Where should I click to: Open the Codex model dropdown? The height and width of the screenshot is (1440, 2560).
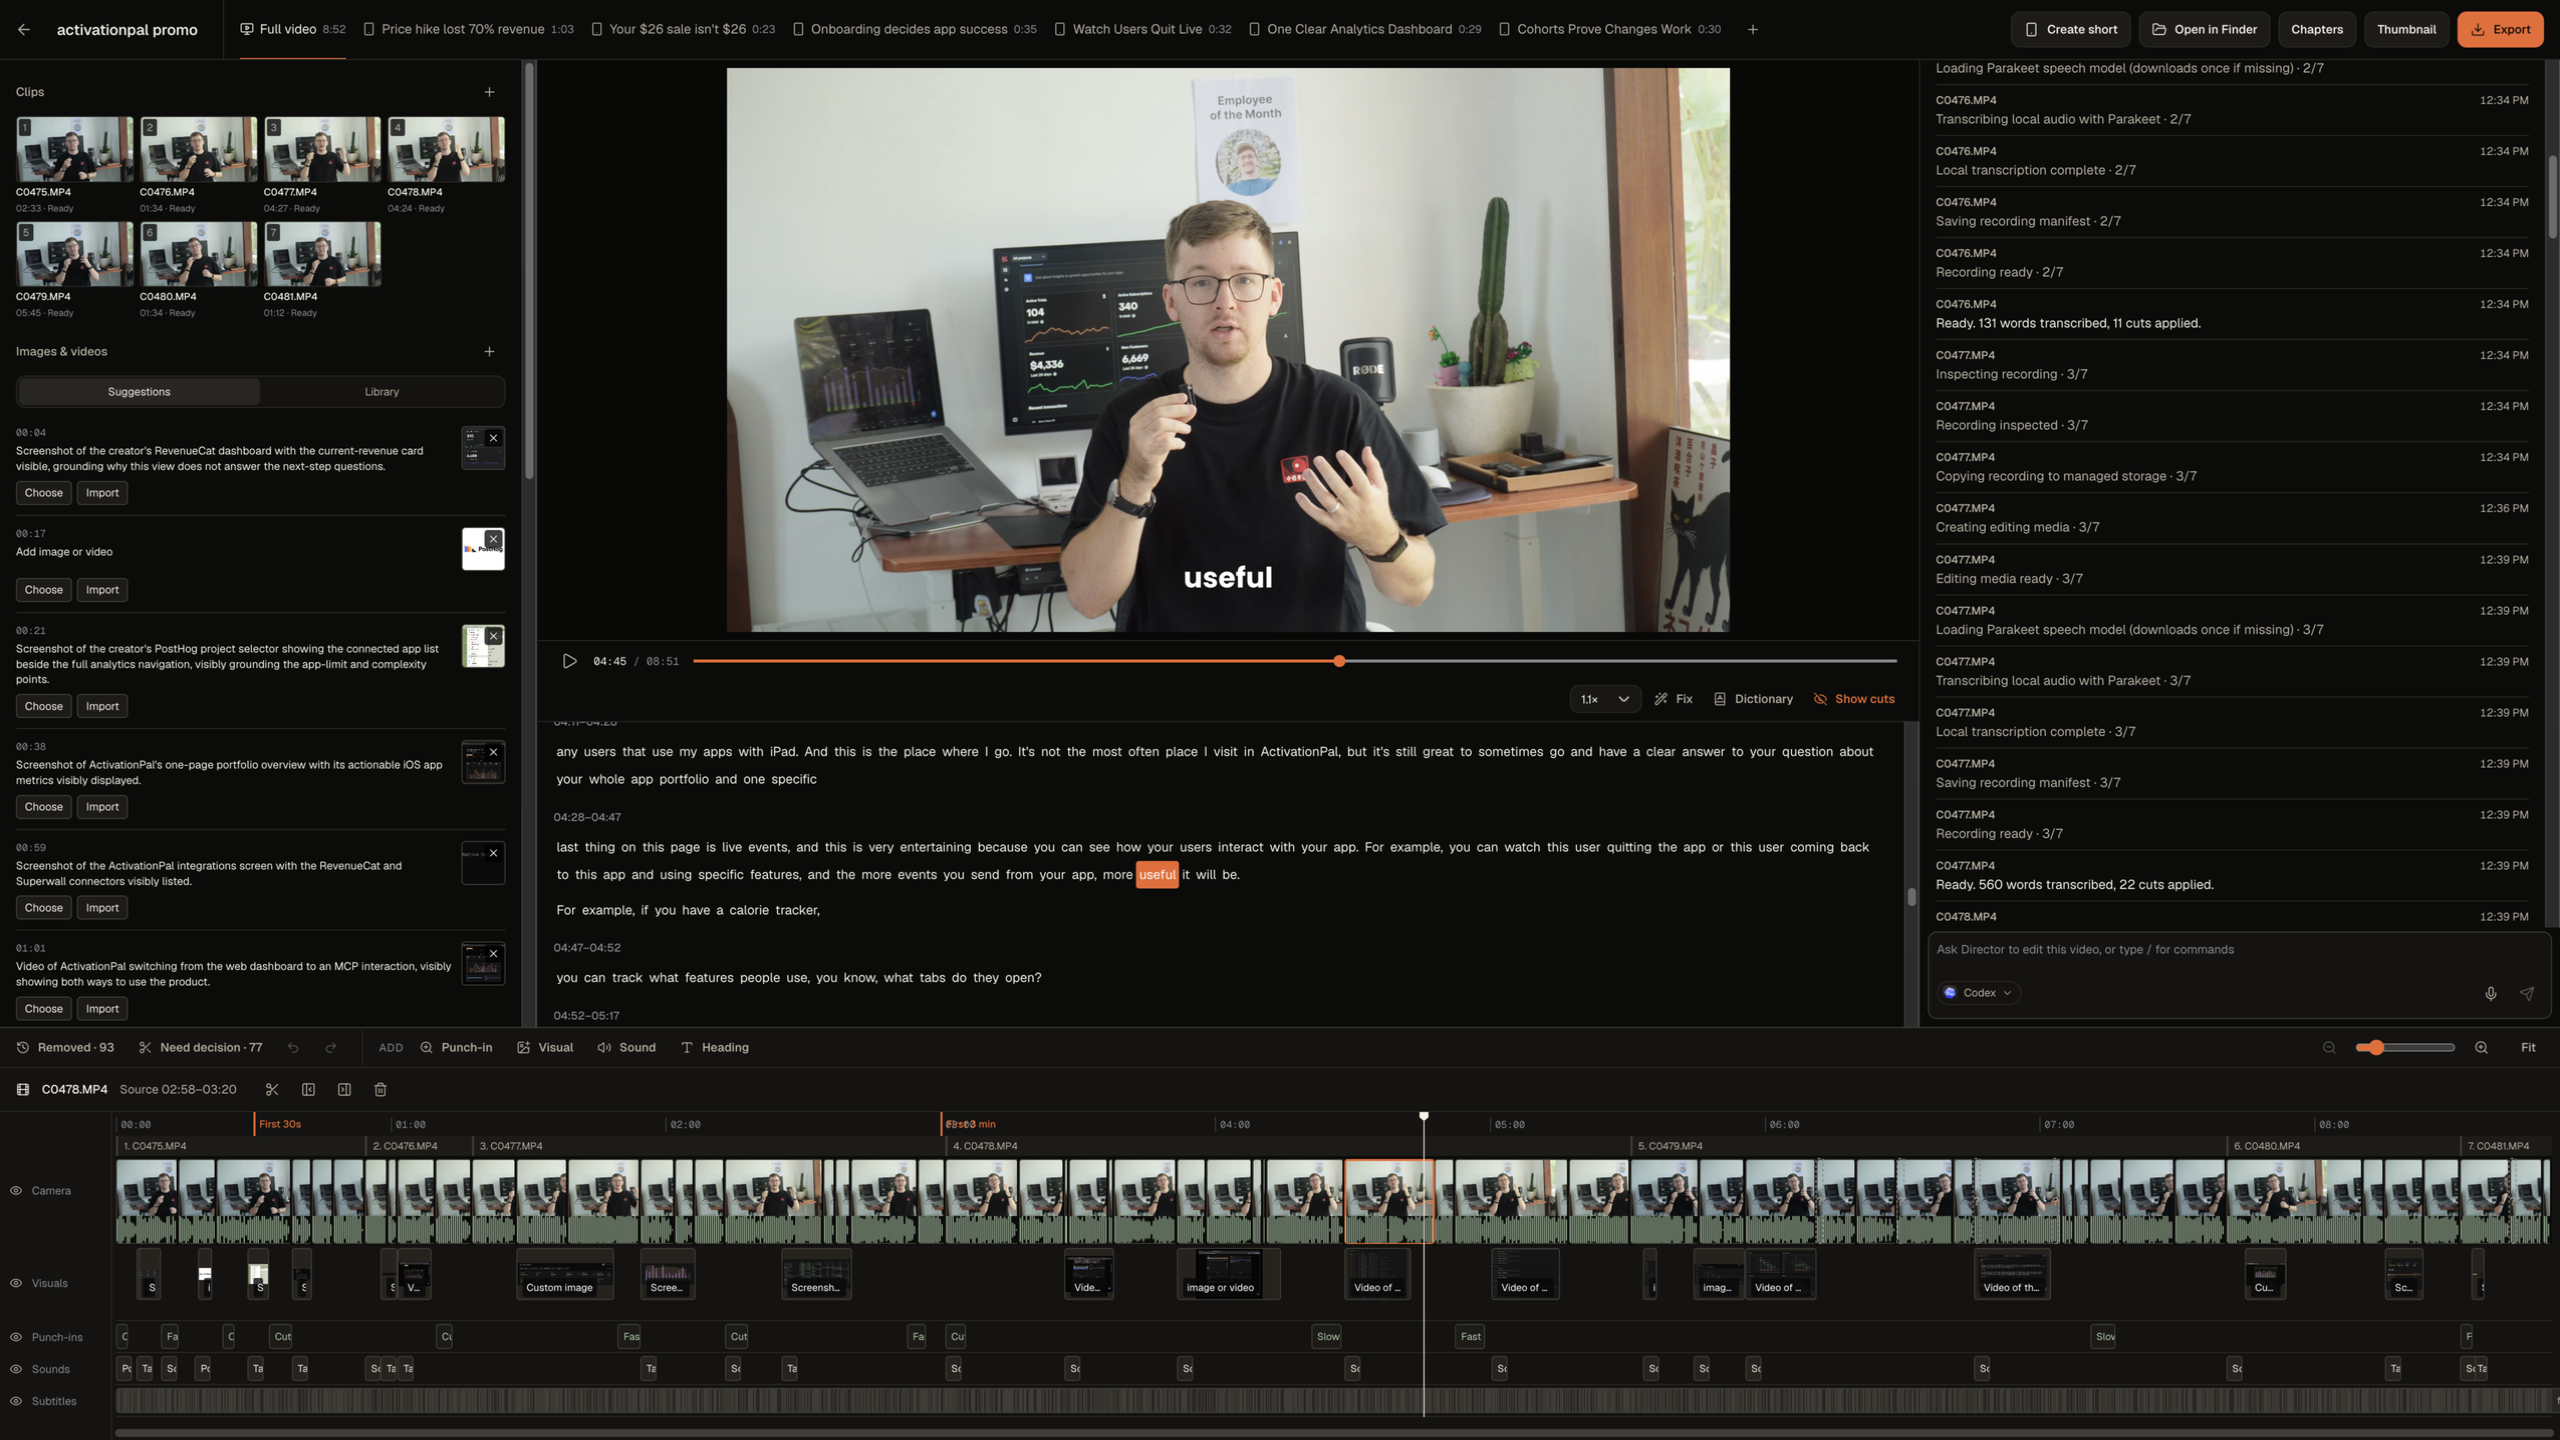pyautogui.click(x=1978, y=993)
